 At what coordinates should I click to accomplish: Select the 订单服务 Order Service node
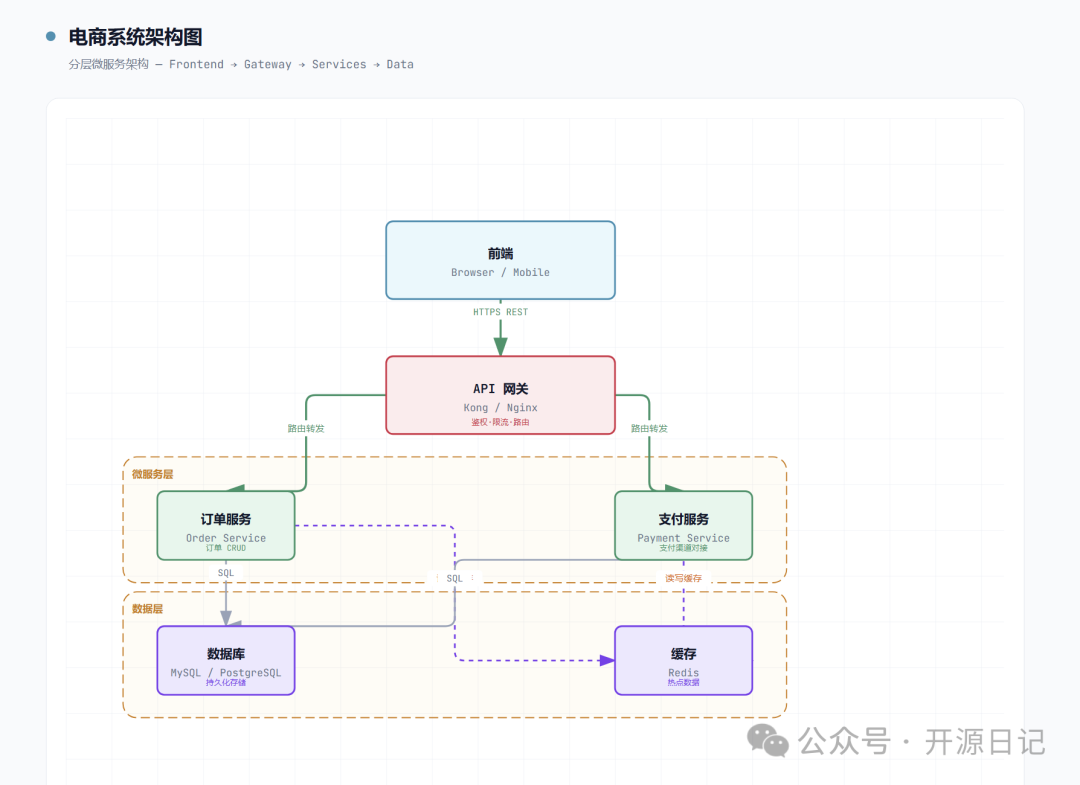coord(226,525)
